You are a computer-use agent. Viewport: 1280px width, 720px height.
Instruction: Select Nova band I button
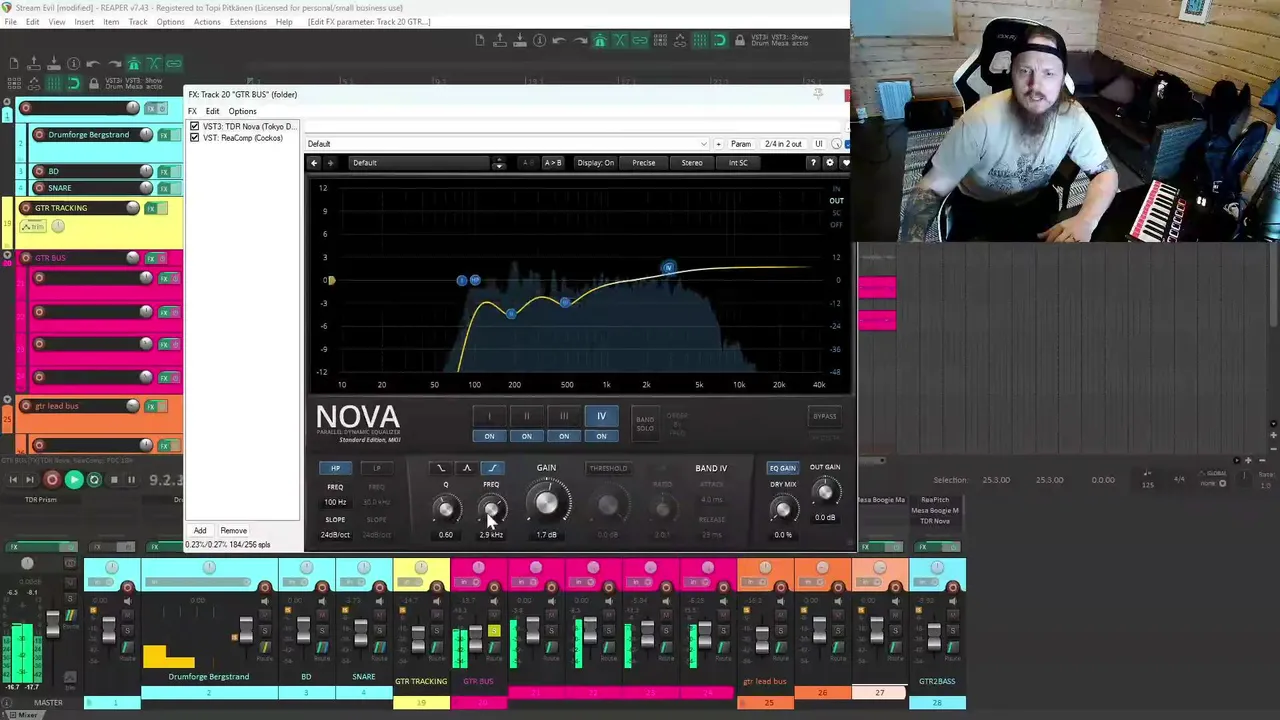tap(489, 416)
